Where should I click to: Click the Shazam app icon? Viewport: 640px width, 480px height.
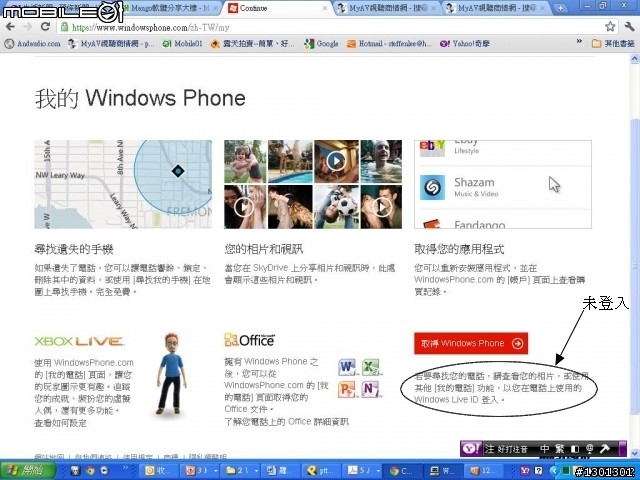click(432, 187)
